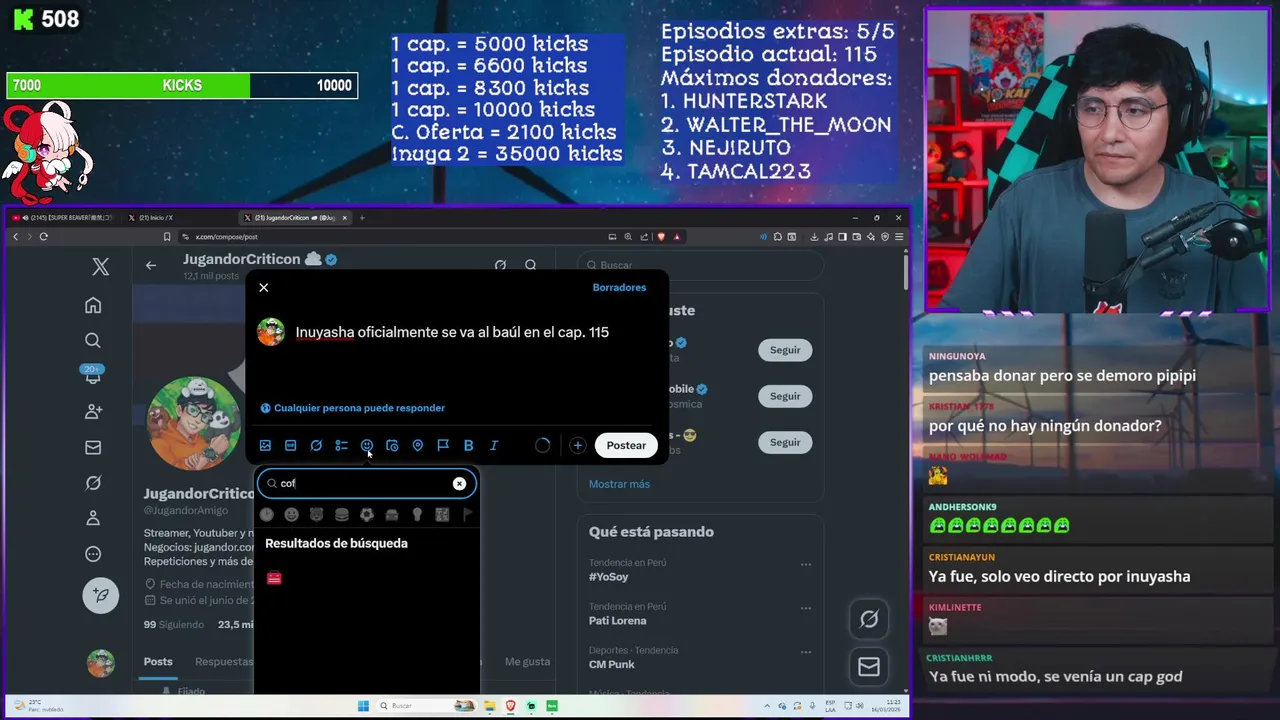Switch to the Respuestas profile tab
Screen dimensions: 1280x720
point(224,661)
